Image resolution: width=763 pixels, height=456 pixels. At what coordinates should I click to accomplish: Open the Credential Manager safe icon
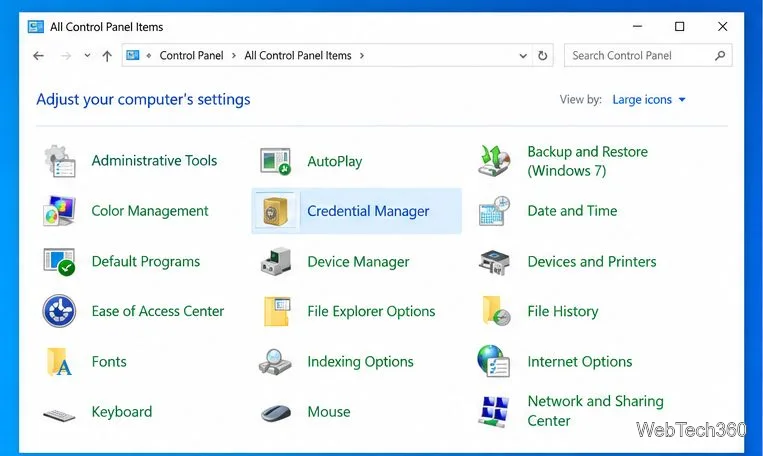(275, 211)
